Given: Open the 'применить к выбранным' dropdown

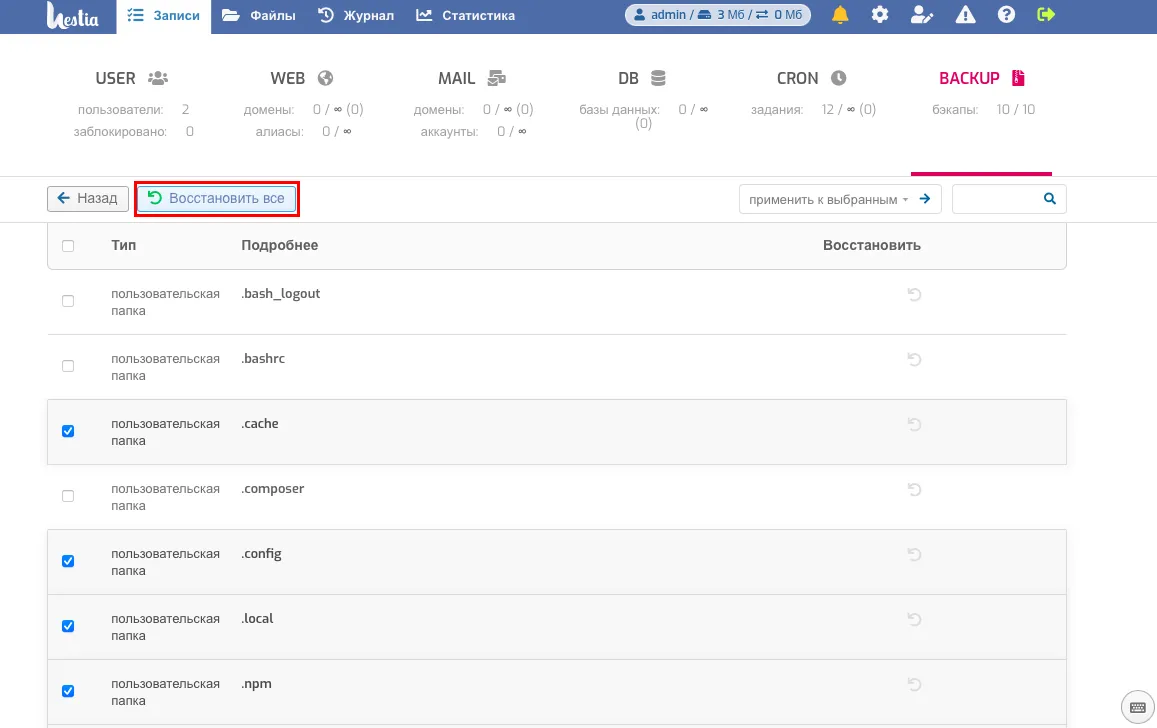Looking at the screenshot, I should click(x=828, y=199).
